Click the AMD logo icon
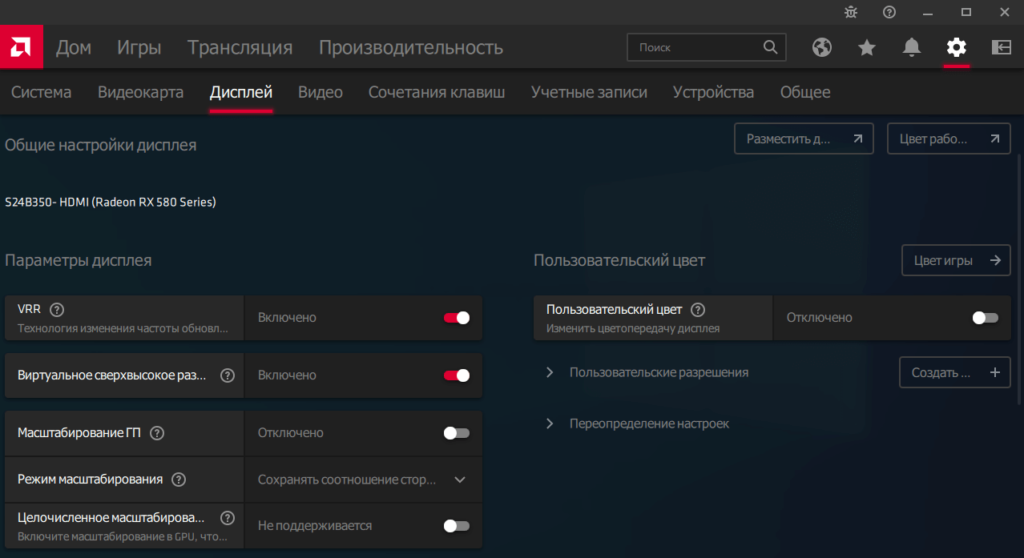The image size is (1024, 558). click(x=20, y=47)
